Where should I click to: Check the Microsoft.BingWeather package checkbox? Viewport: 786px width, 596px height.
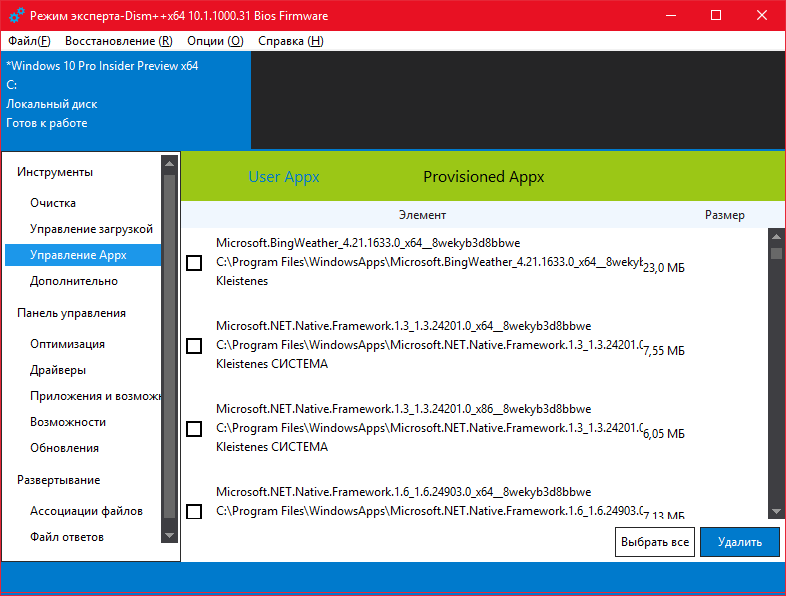click(194, 263)
